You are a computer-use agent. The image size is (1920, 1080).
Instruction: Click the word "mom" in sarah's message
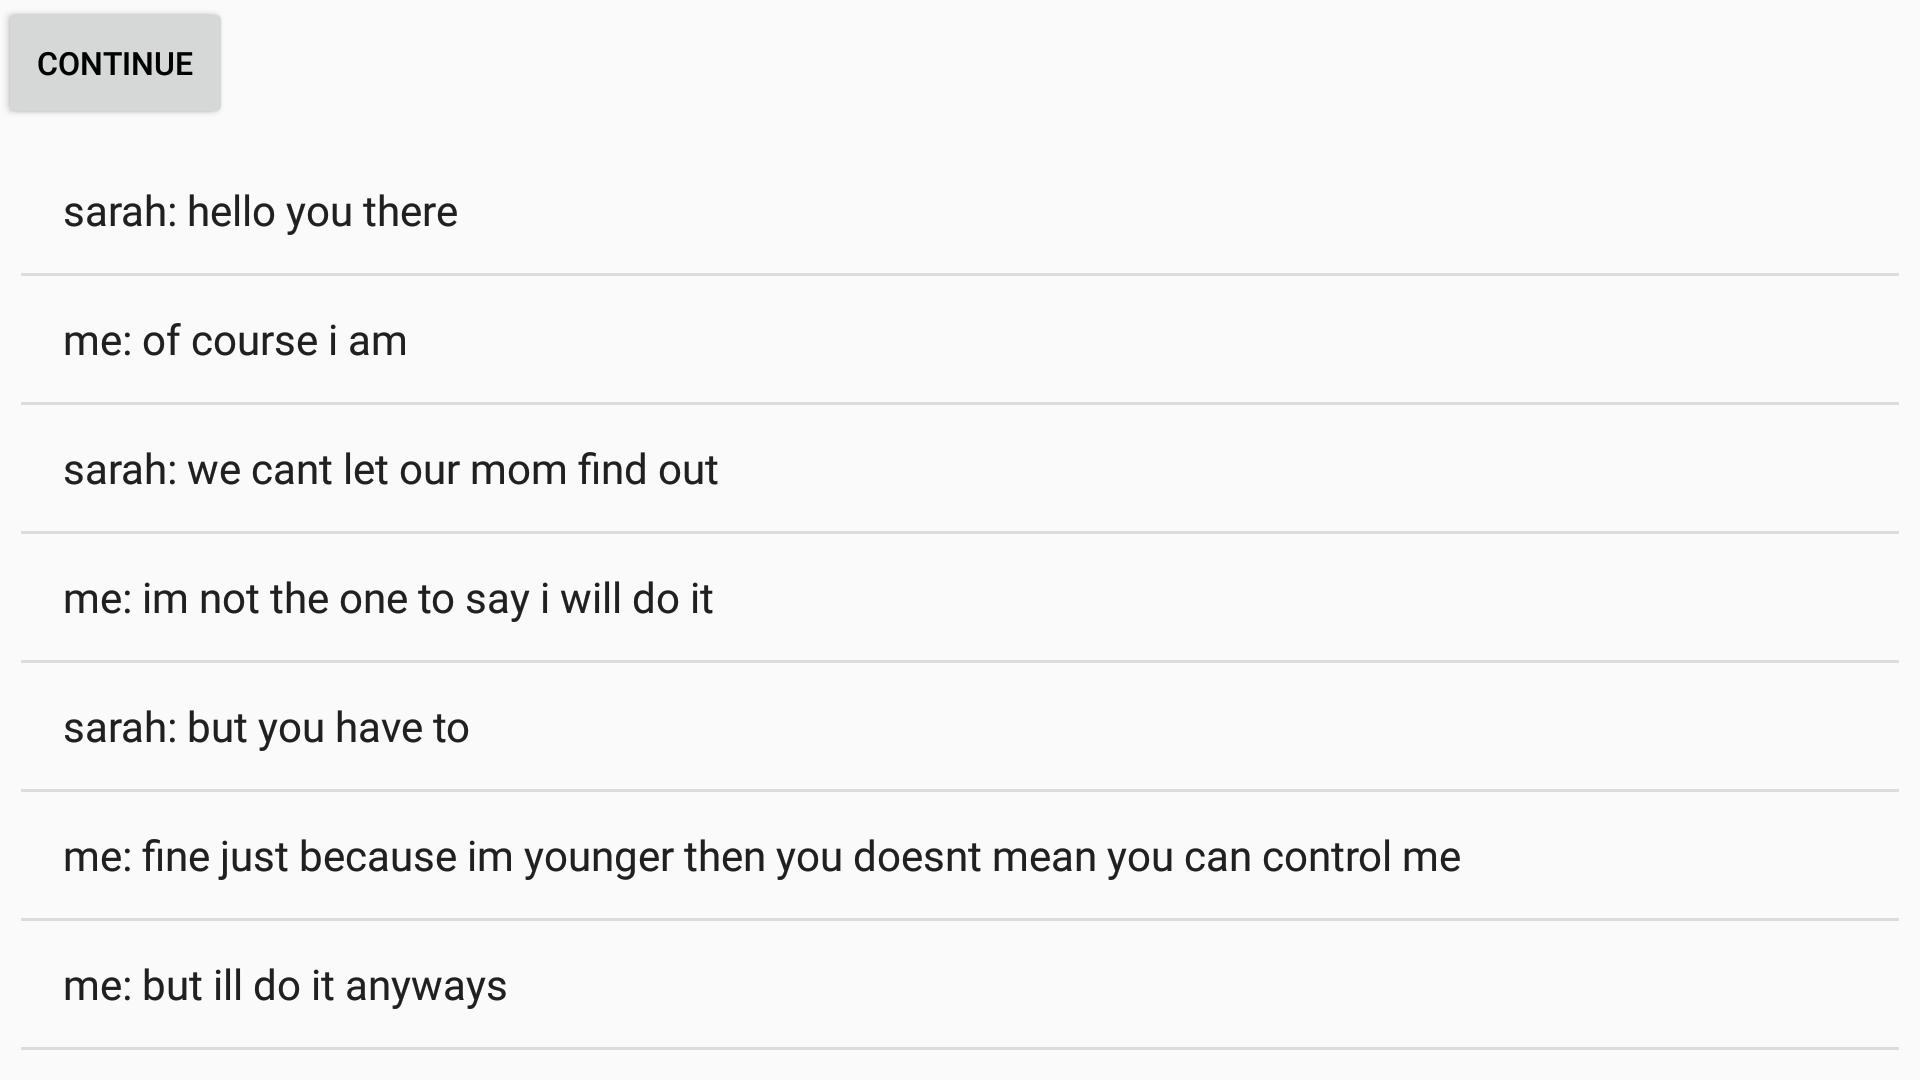[518, 470]
